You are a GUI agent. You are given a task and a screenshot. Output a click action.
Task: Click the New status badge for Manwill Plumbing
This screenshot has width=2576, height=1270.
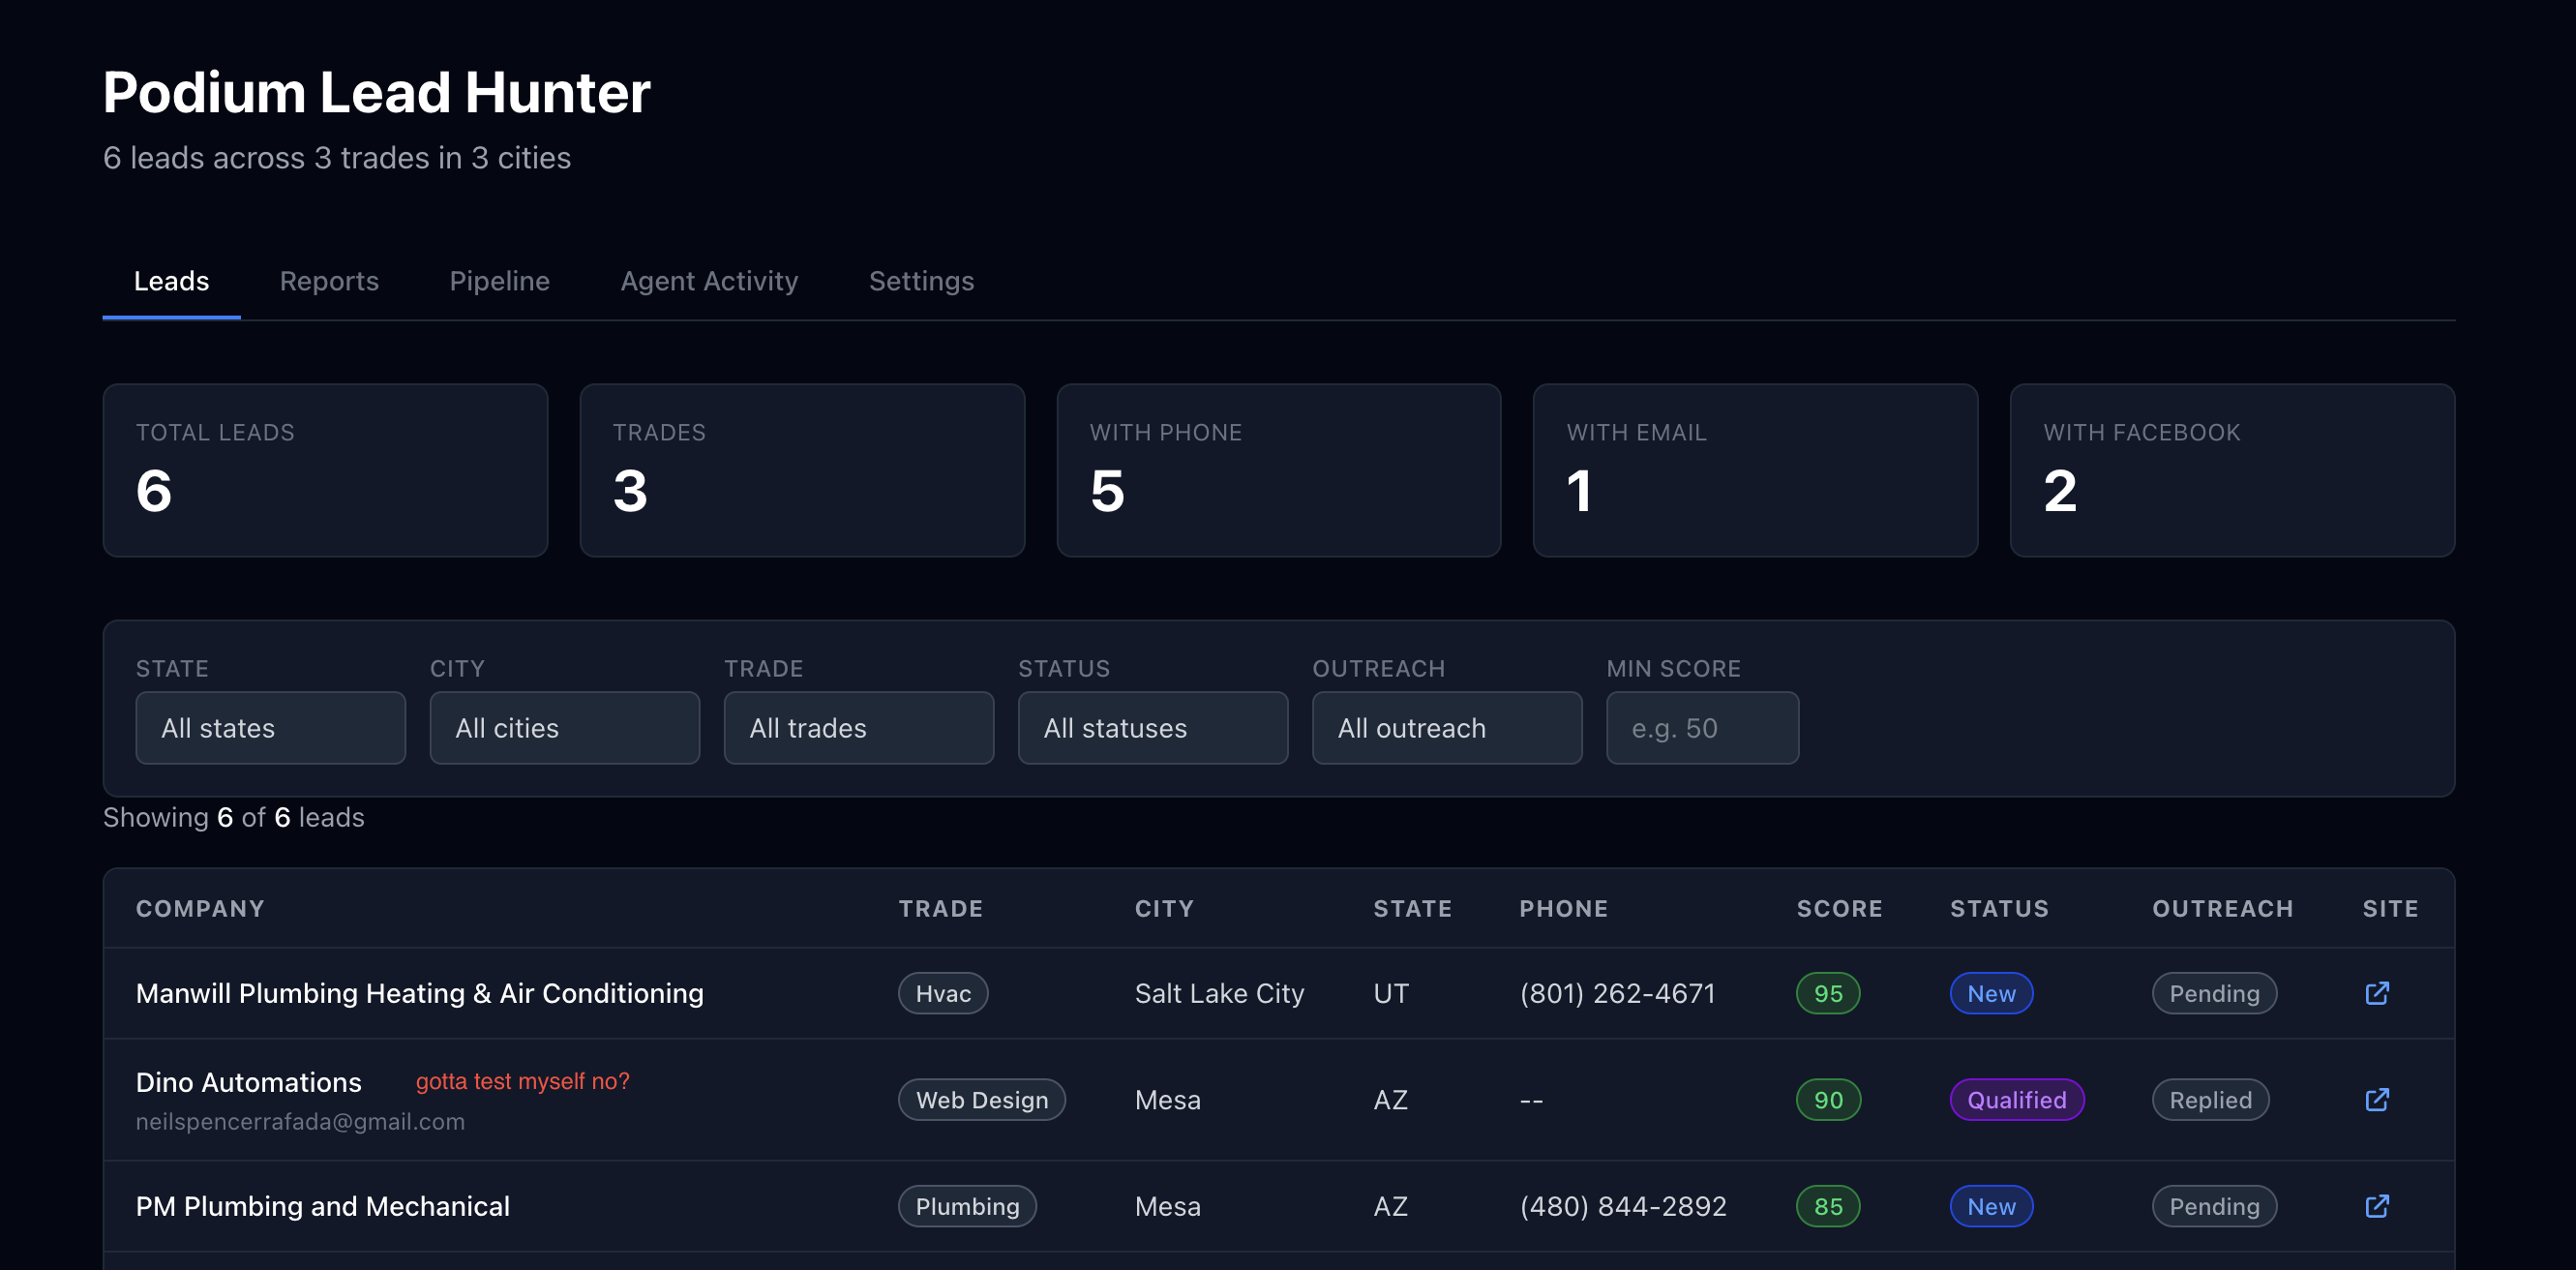point(1991,993)
